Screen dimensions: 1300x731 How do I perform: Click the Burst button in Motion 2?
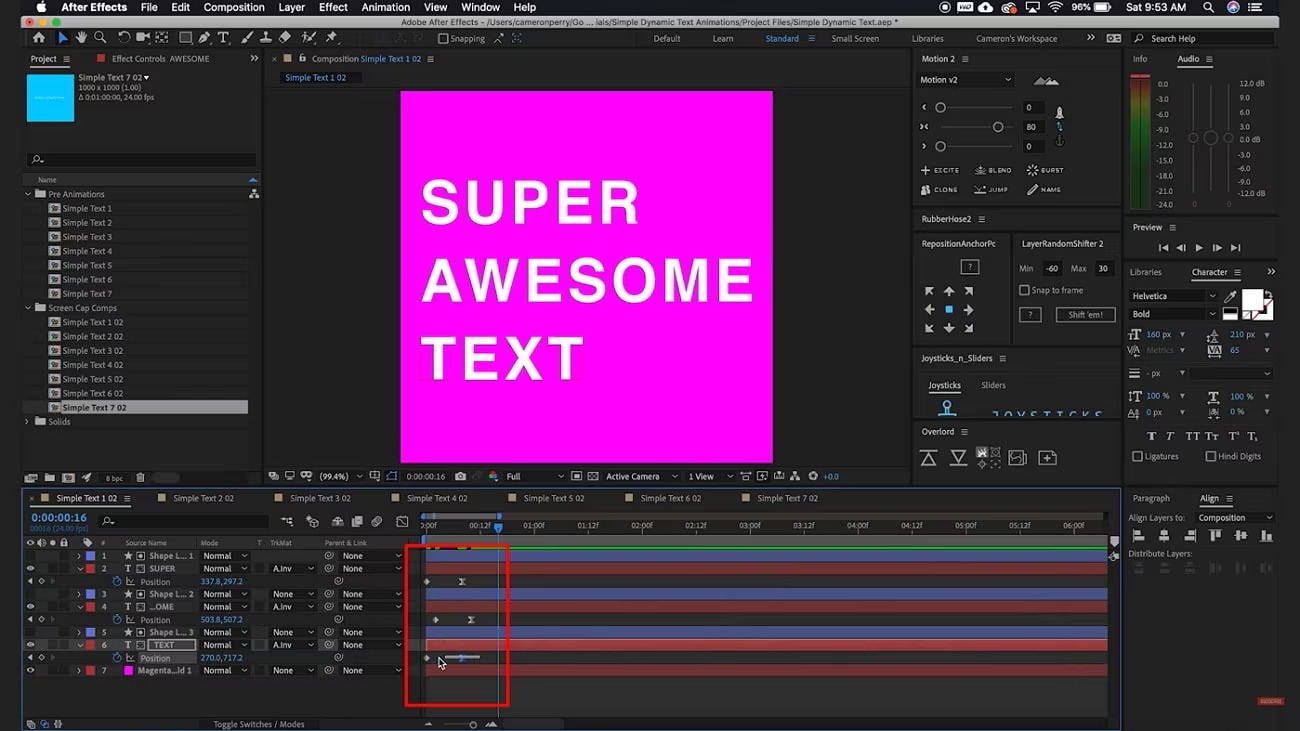(1045, 170)
